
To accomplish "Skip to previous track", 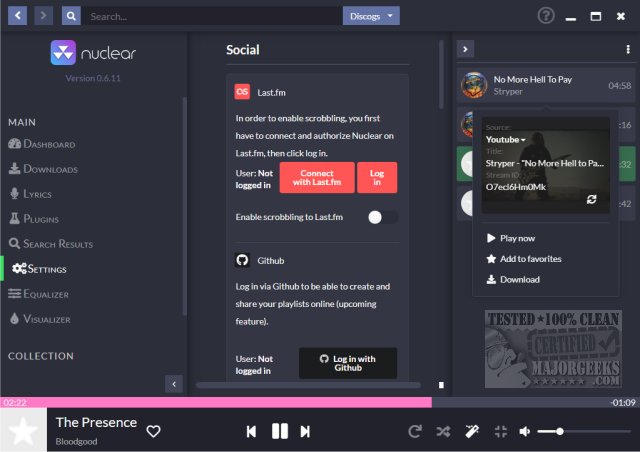I will pos(251,431).
